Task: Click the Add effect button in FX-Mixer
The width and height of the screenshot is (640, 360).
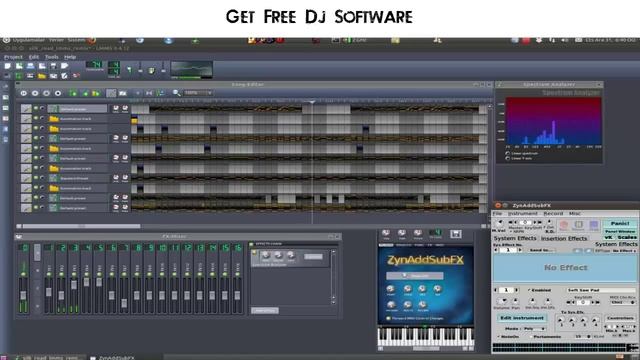Action: click(x=265, y=311)
